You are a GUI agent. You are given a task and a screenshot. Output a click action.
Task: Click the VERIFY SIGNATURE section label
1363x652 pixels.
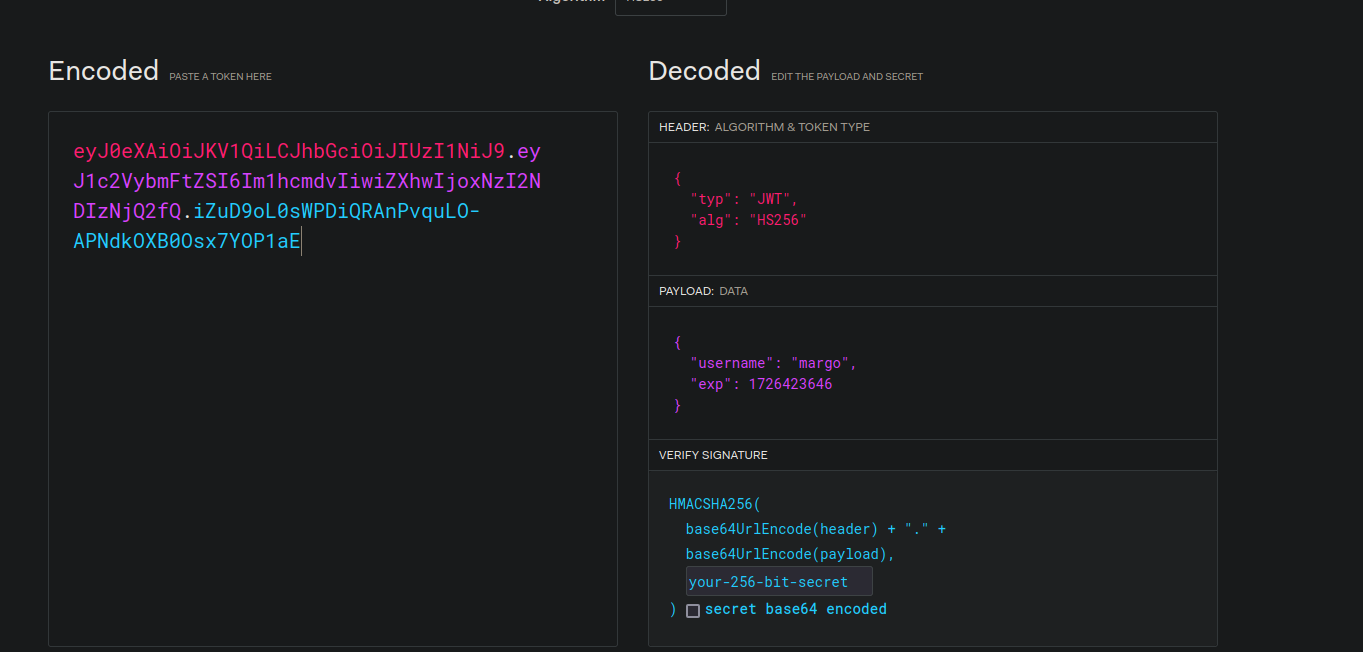(x=713, y=455)
